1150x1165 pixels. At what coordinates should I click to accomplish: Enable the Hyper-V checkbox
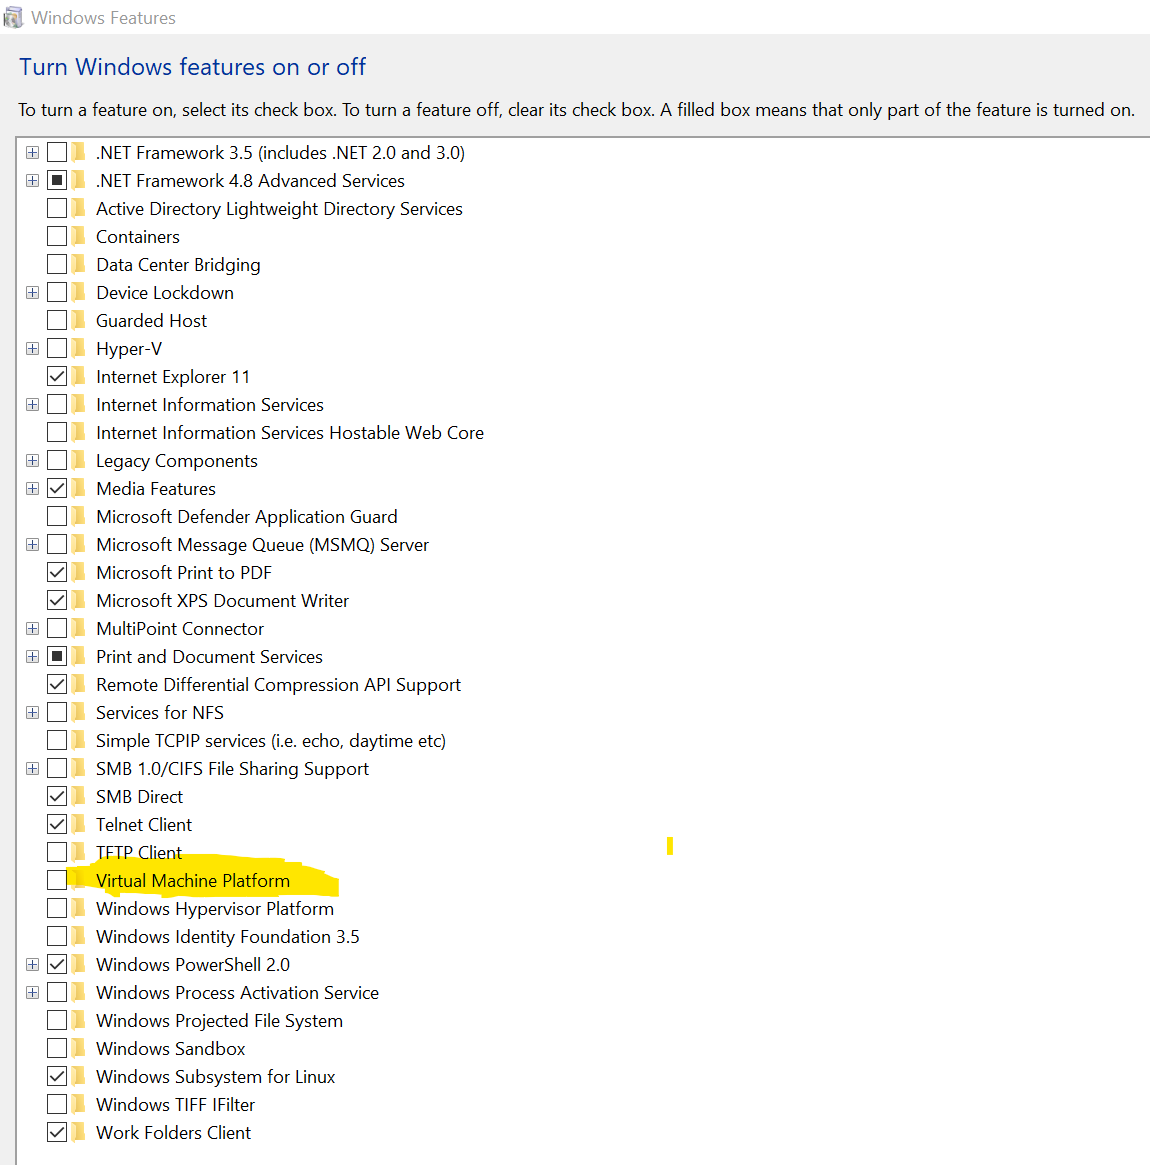[57, 348]
